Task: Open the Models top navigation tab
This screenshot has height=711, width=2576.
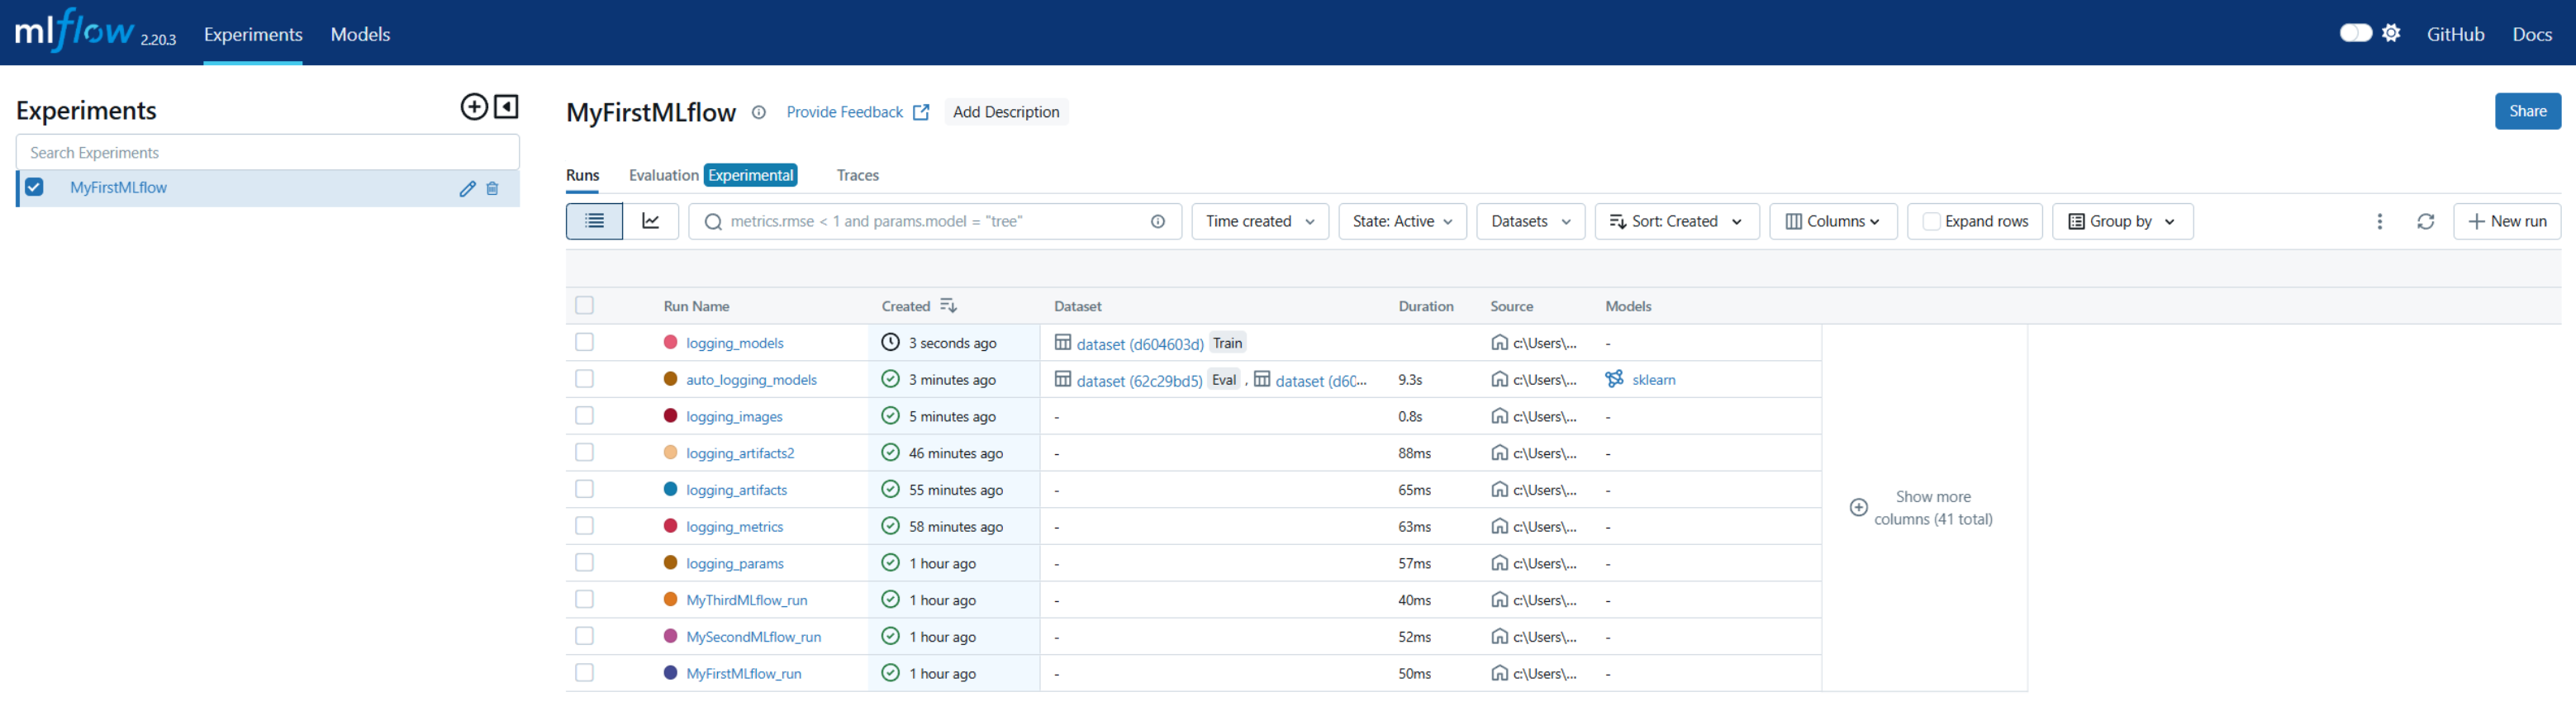Action: tap(360, 34)
